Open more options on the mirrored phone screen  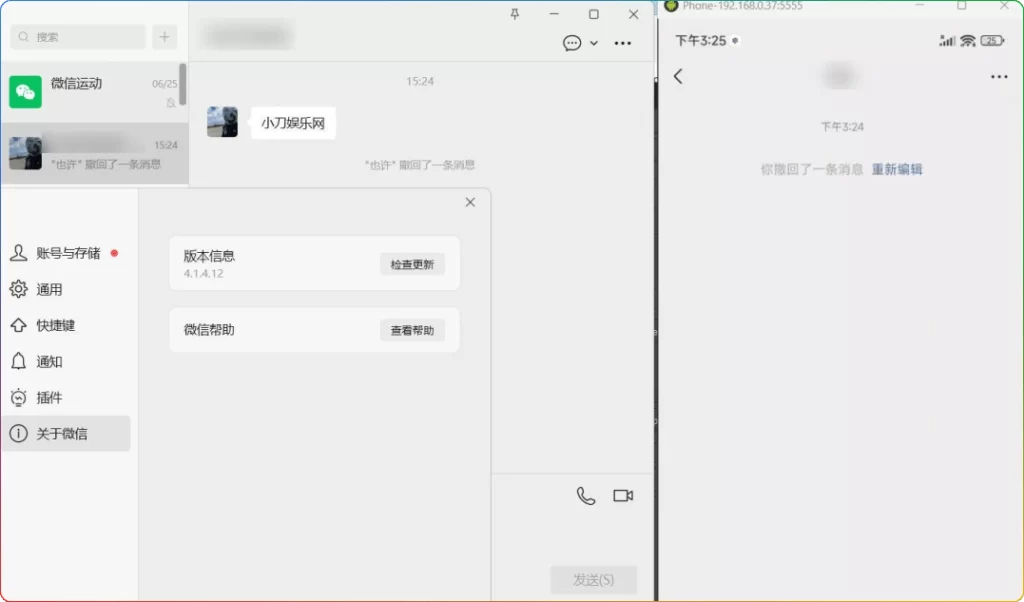[999, 76]
